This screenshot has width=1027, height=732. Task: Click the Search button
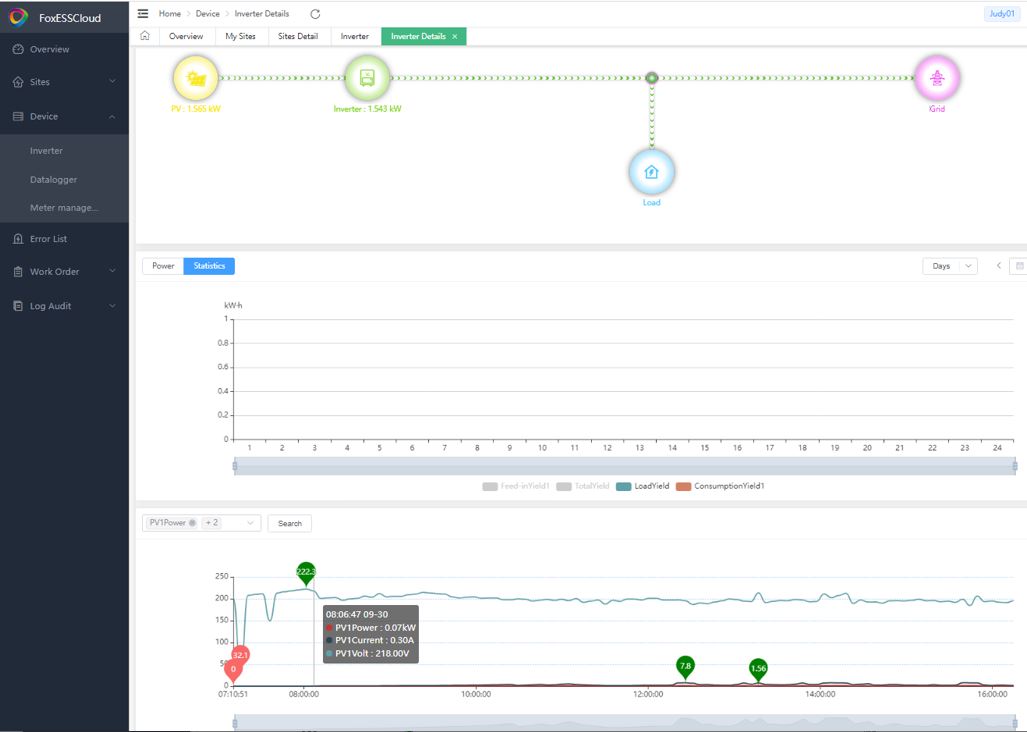(290, 523)
